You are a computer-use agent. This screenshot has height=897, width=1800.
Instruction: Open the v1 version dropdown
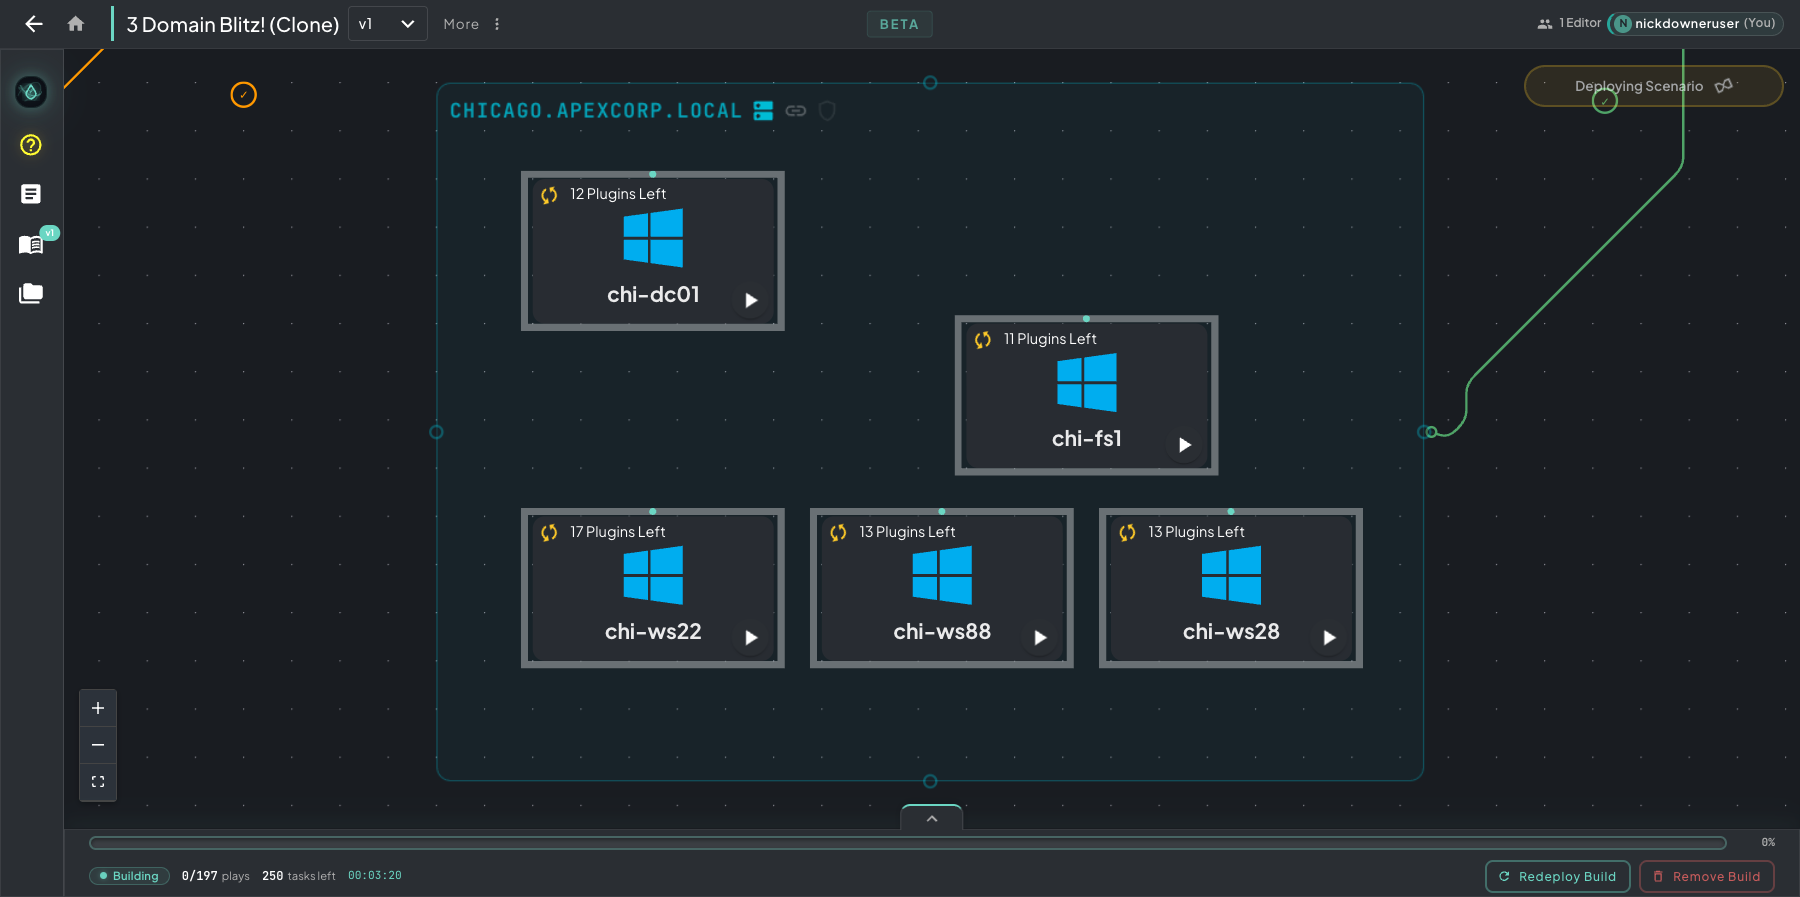tap(387, 24)
